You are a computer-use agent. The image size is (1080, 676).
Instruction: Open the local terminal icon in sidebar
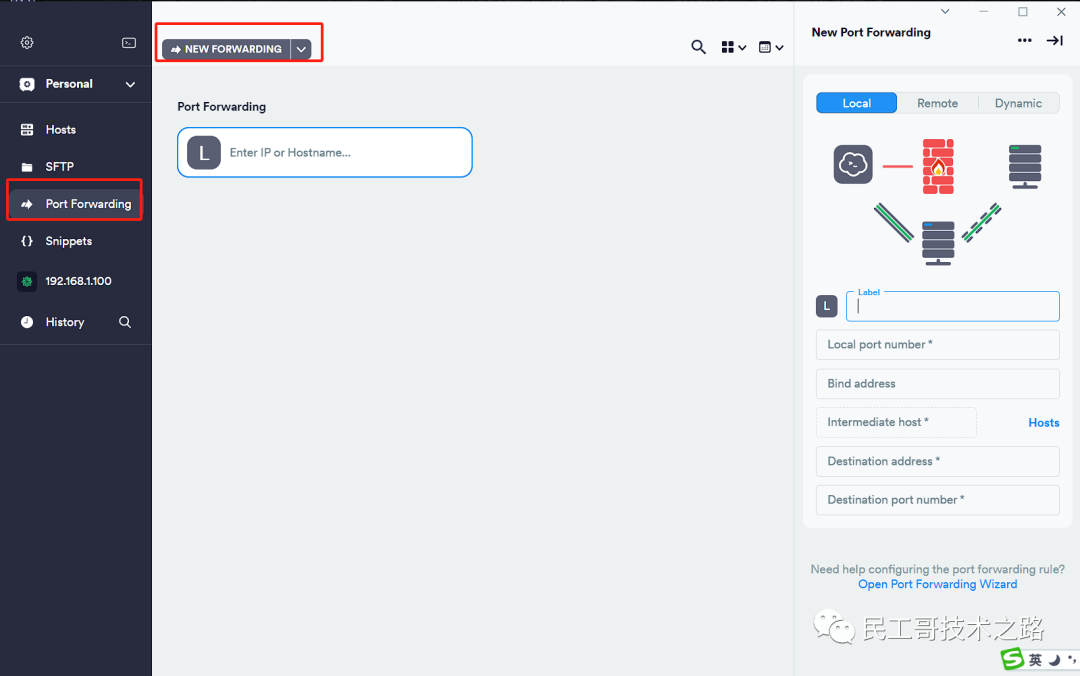[x=129, y=43]
